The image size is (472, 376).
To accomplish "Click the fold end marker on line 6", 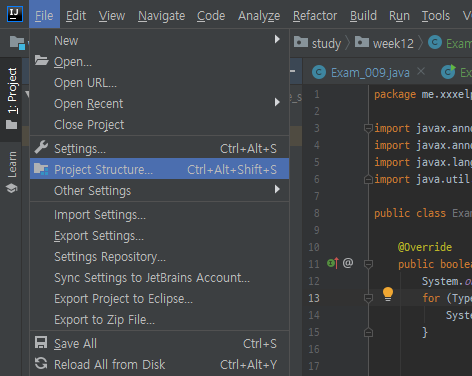I will click(x=368, y=179).
